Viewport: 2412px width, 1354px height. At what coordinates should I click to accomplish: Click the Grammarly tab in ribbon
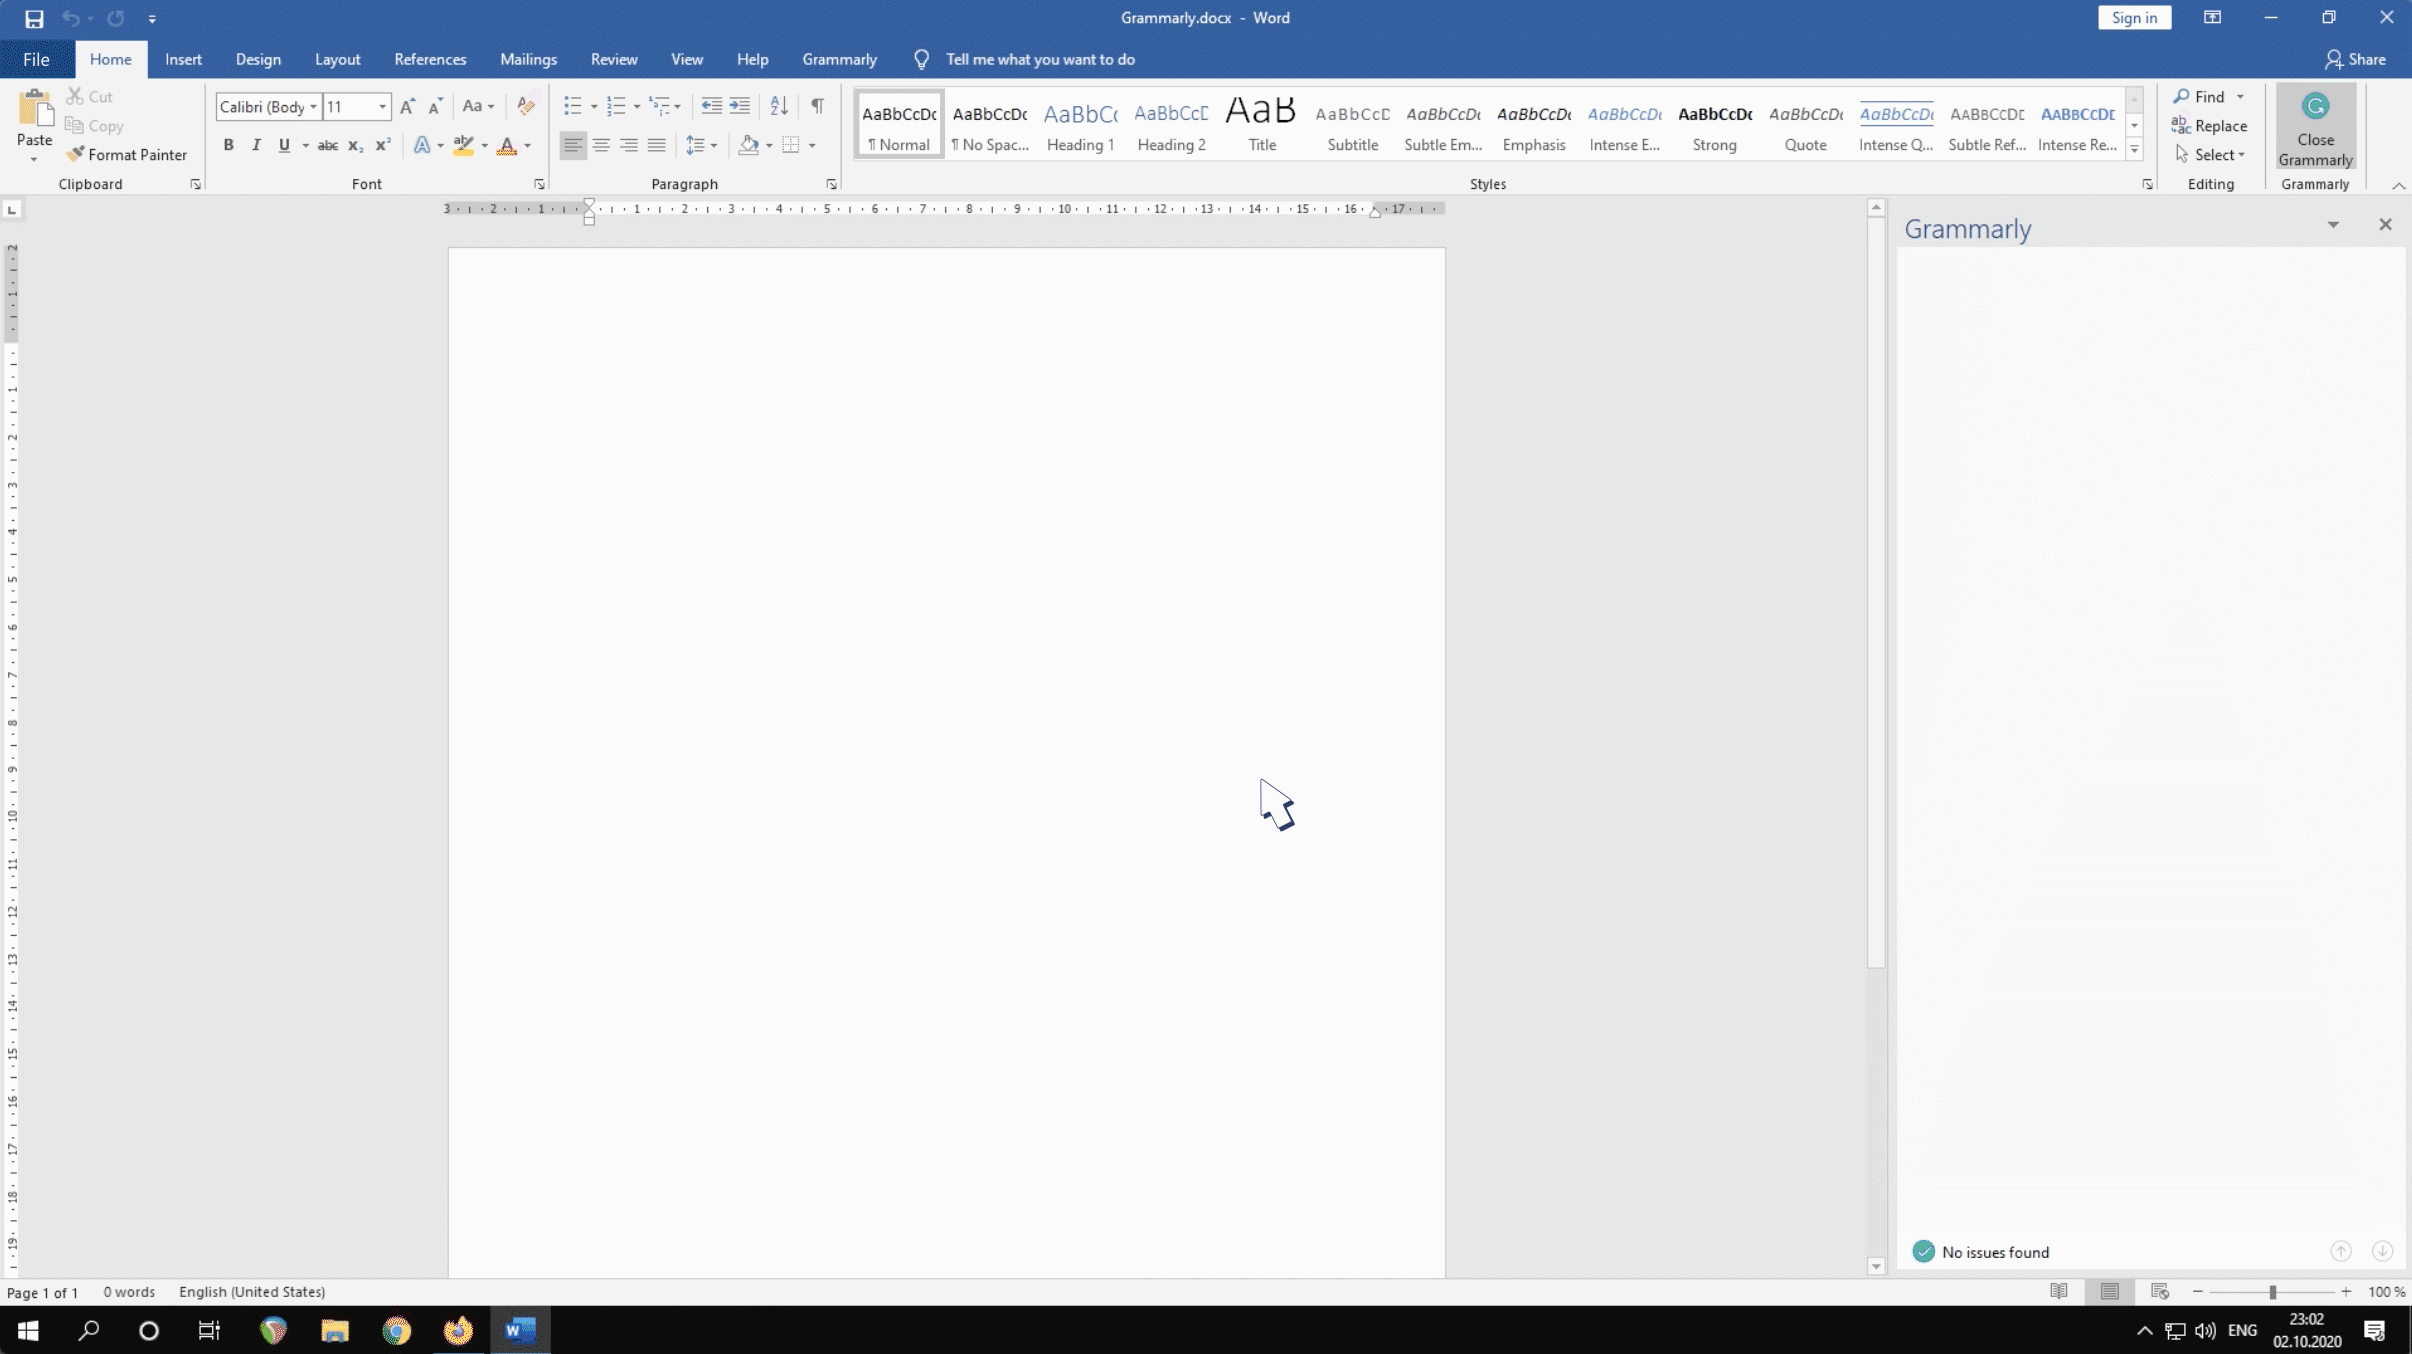tap(837, 60)
